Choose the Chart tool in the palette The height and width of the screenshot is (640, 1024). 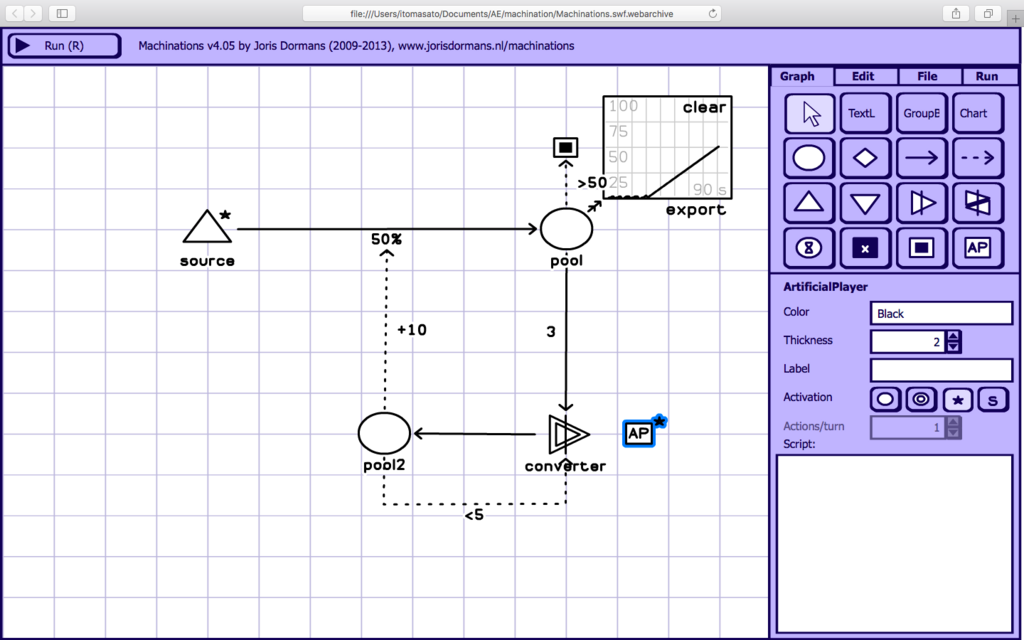coord(978,114)
